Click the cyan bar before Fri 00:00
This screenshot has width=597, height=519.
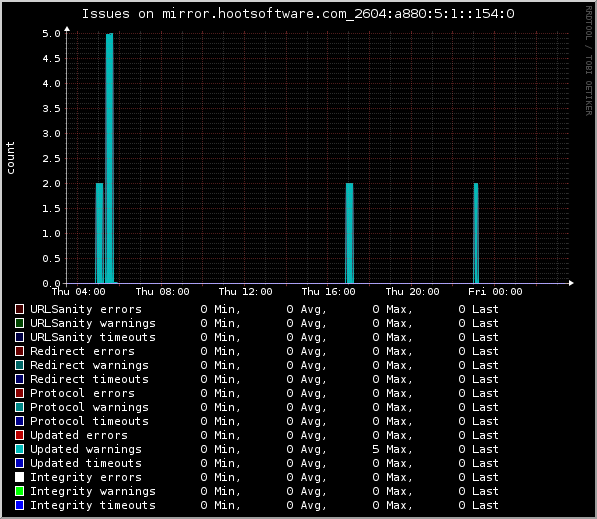point(476,233)
